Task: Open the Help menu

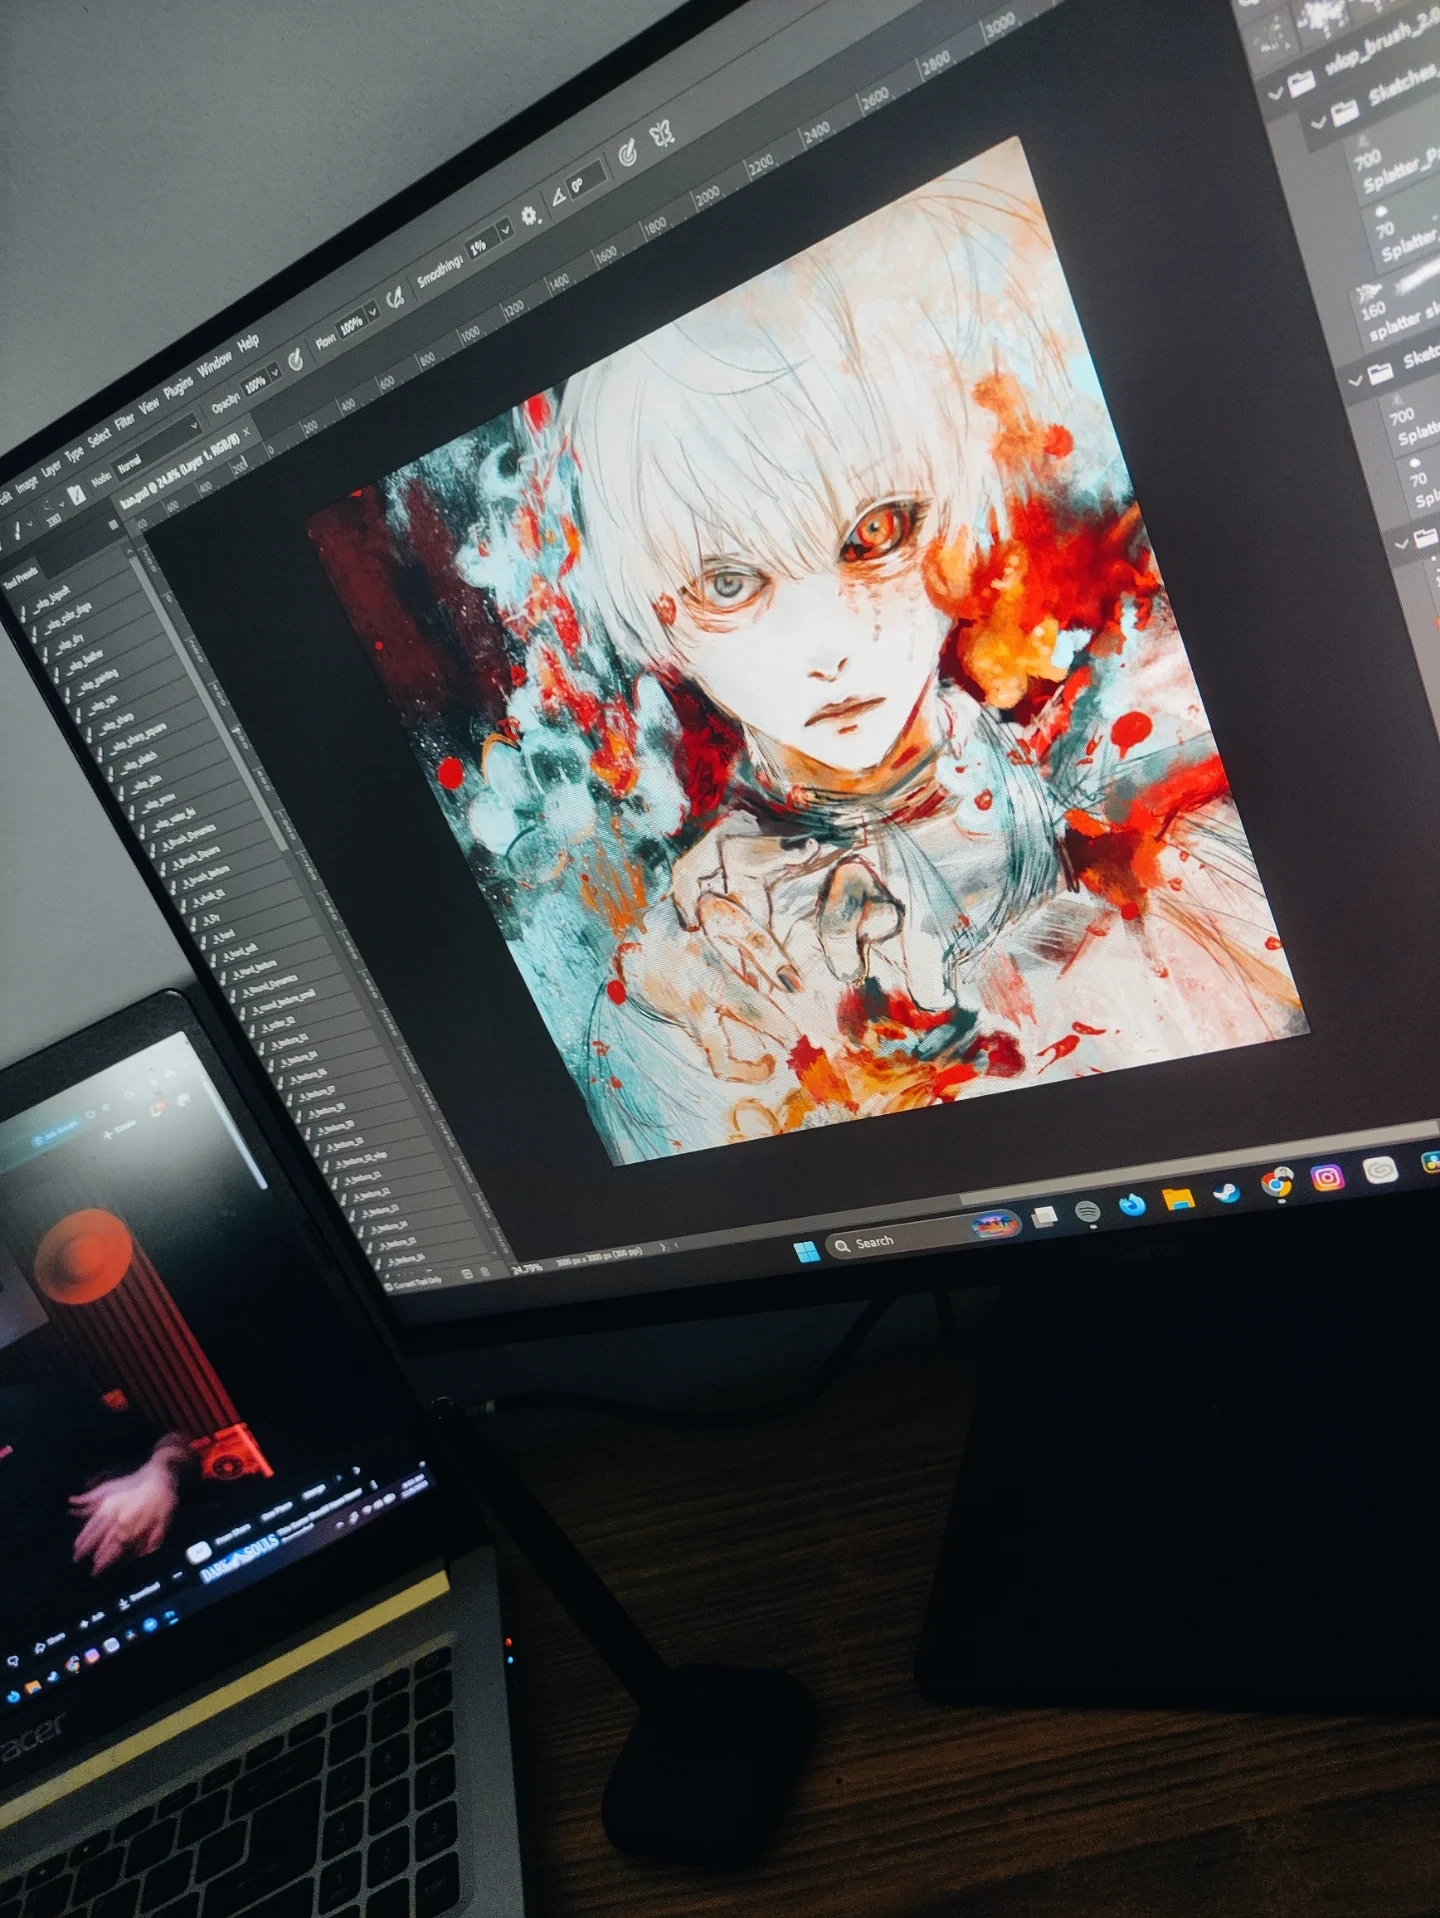Action: (x=248, y=344)
